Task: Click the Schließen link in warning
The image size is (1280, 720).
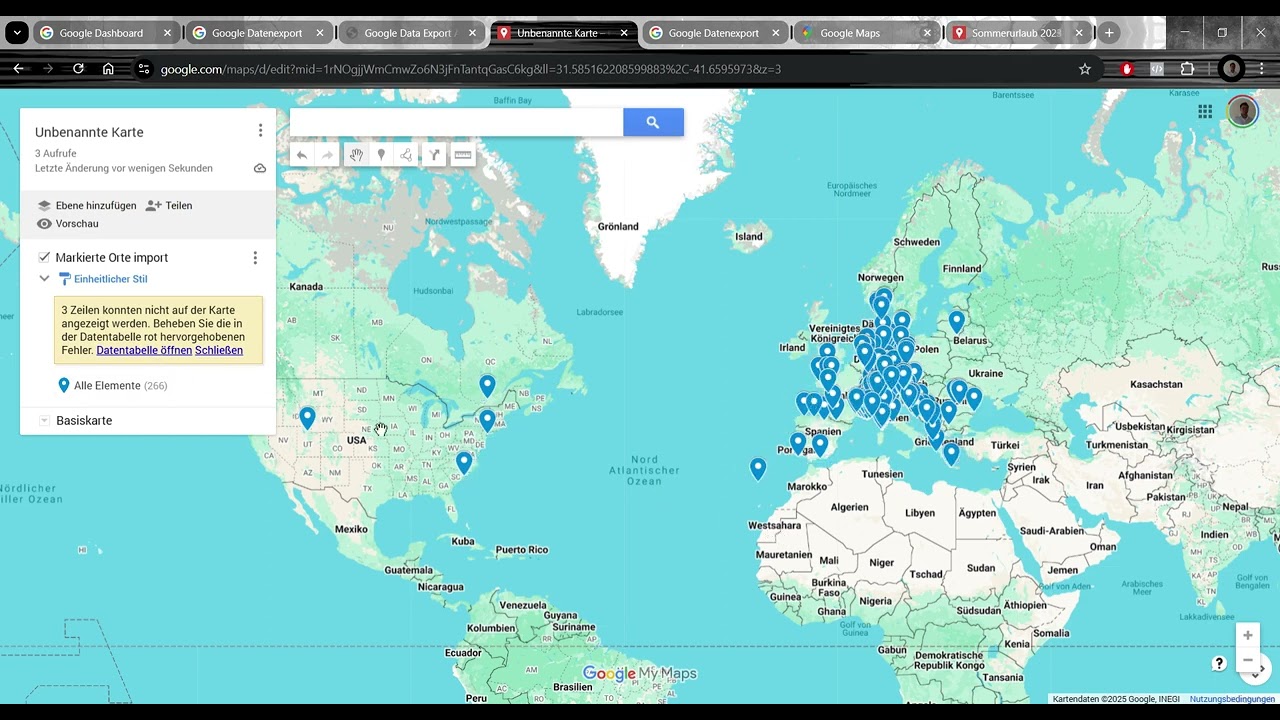Action: [x=219, y=350]
